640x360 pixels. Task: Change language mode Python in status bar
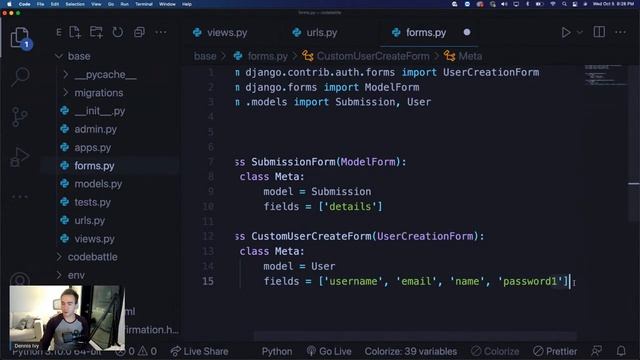pos(277,351)
